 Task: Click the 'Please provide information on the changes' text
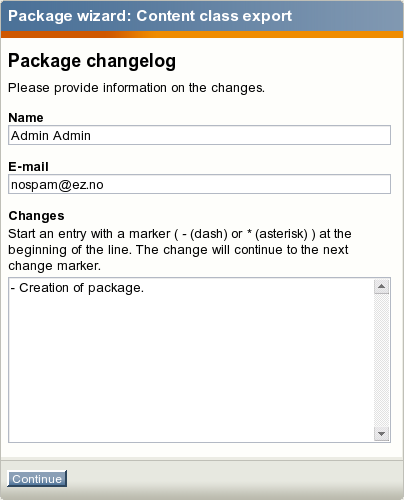pyautogui.click(x=136, y=88)
